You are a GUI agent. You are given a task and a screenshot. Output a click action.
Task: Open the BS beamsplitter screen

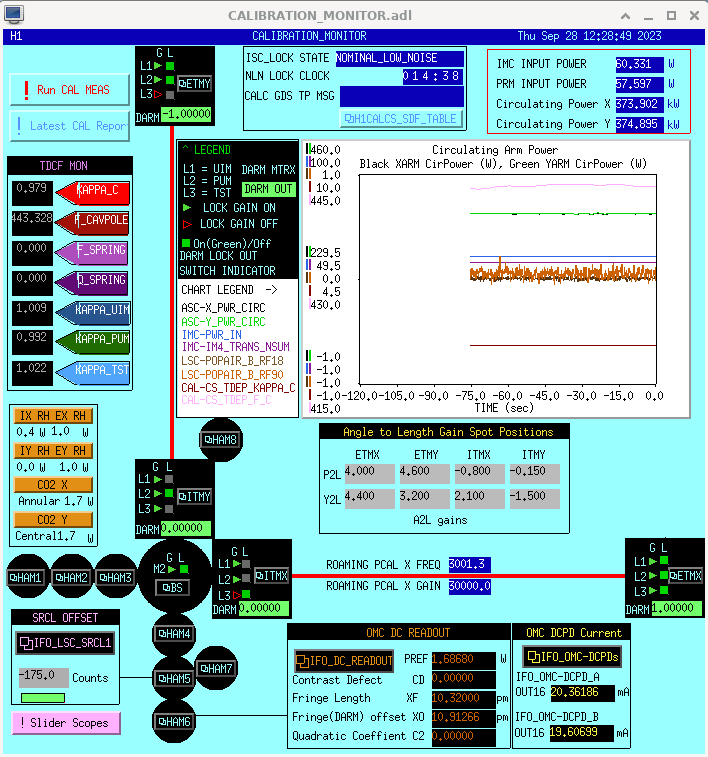(x=175, y=587)
